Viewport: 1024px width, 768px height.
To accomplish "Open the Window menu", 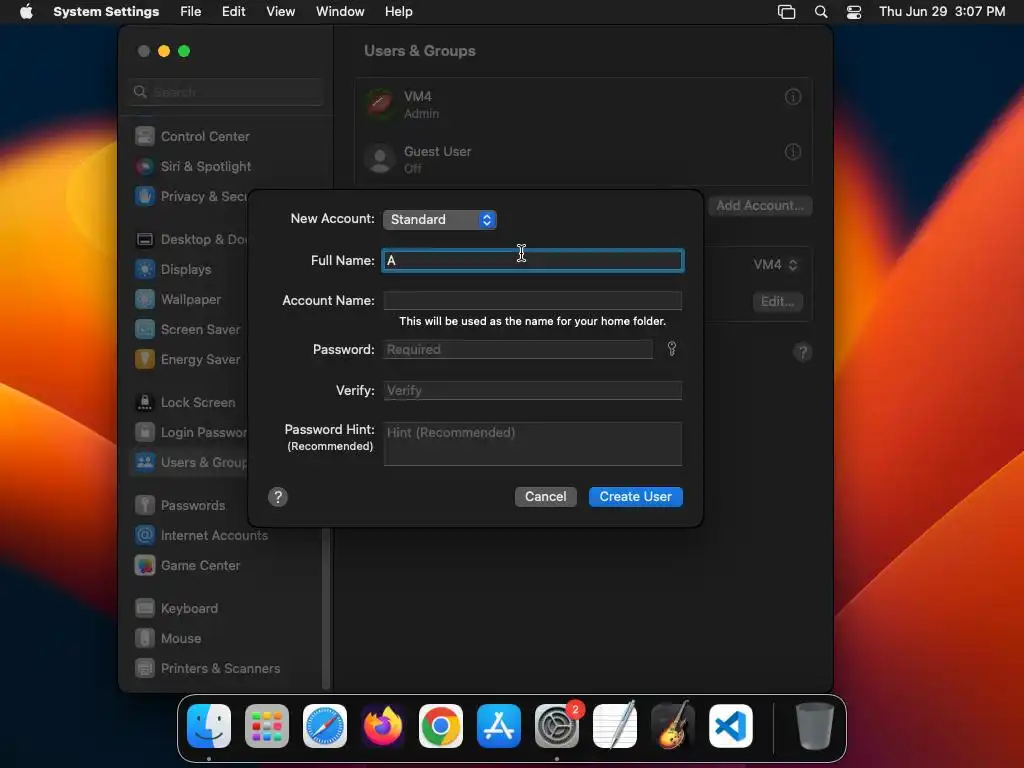I will coord(340,12).
